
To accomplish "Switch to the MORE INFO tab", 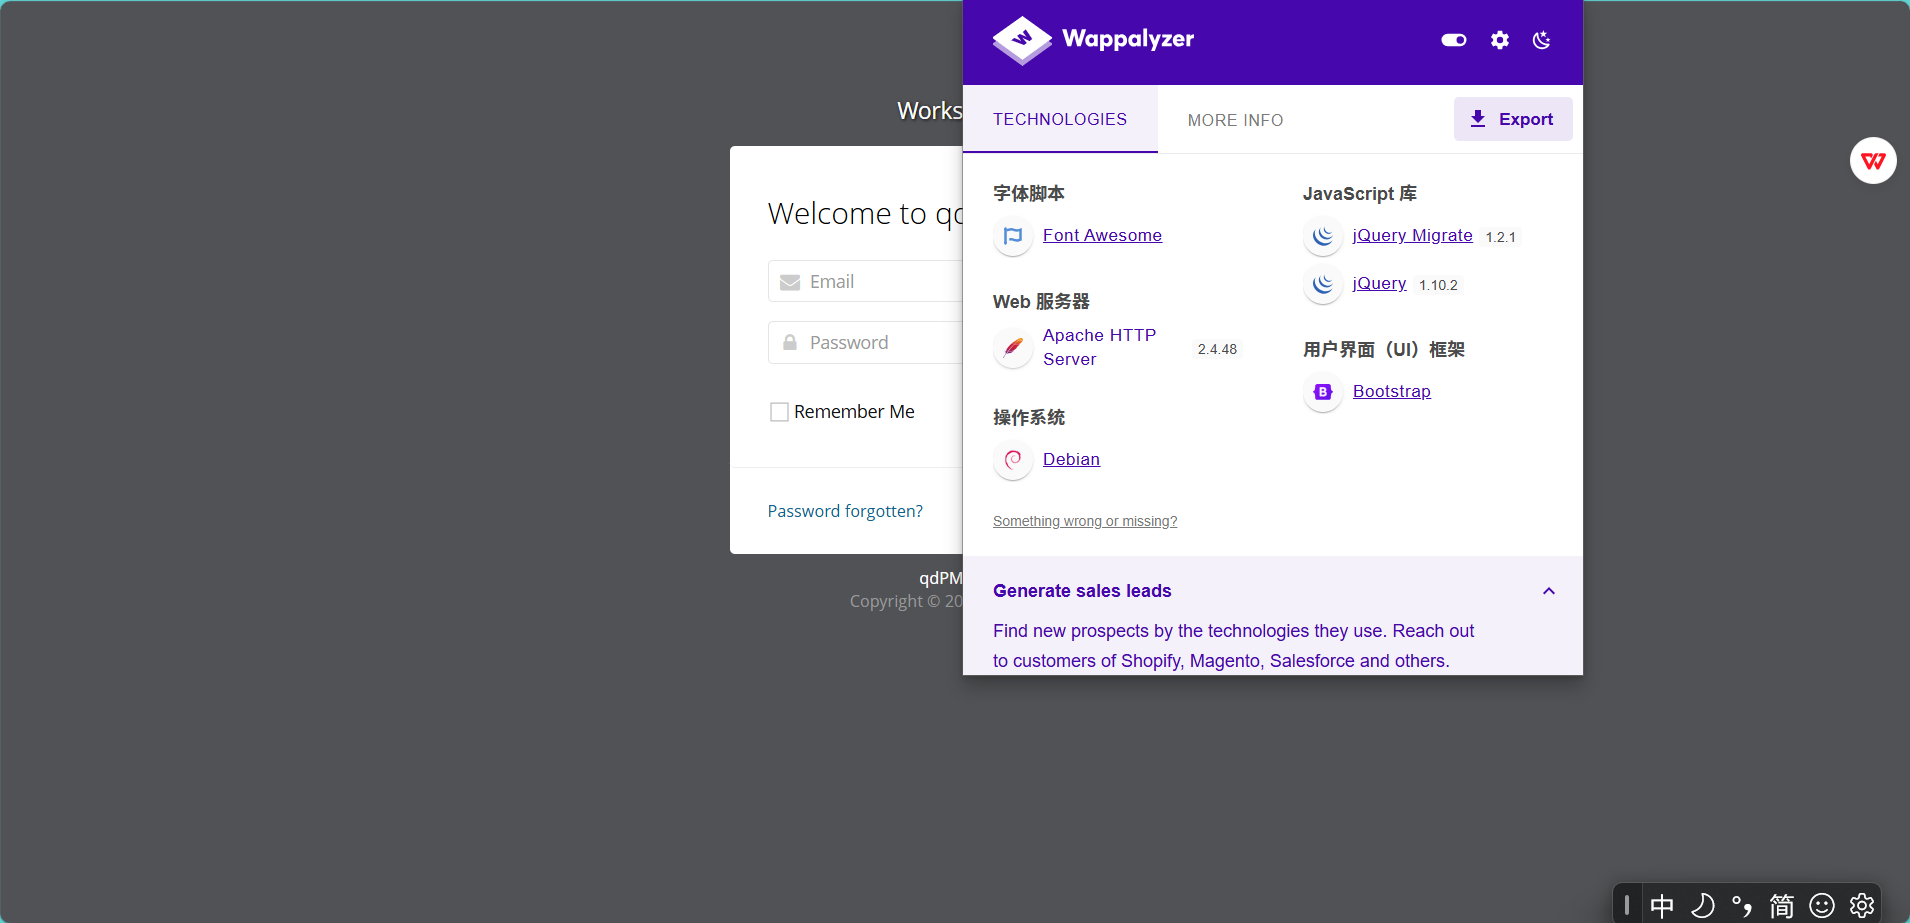I will [x=1235, y=120].
